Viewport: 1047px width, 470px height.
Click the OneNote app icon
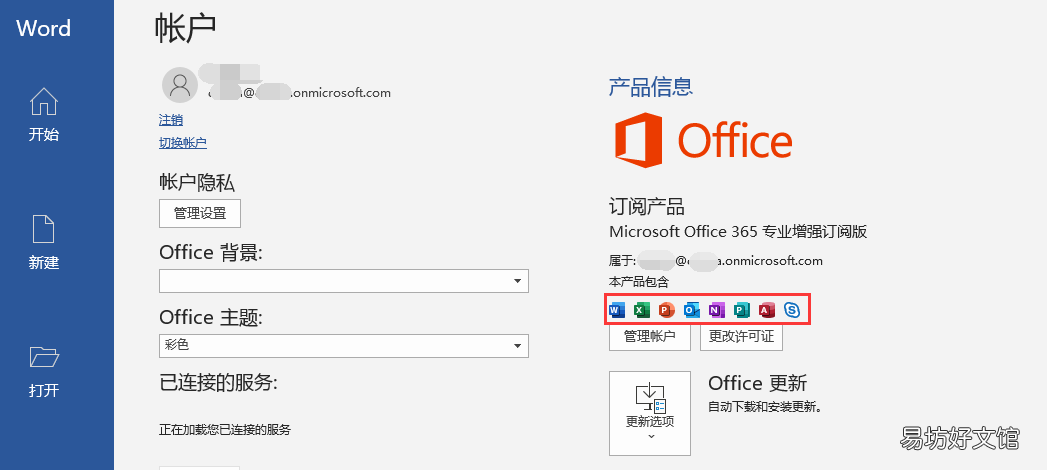716,310
